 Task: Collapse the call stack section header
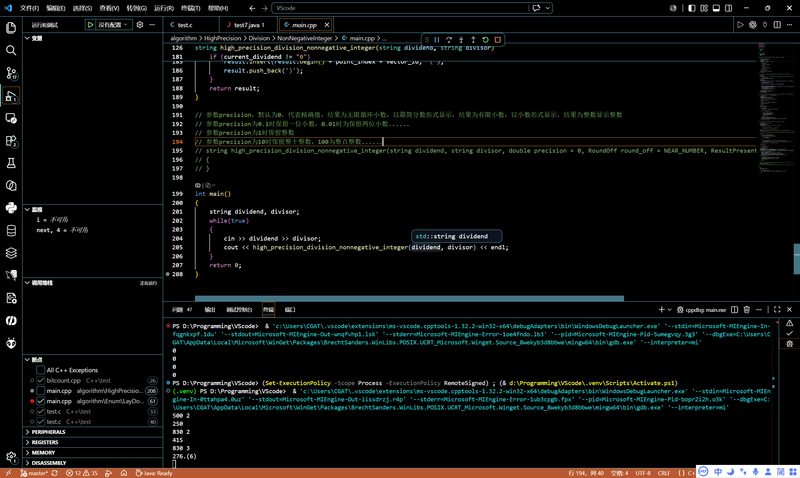[x=93, y=283]
